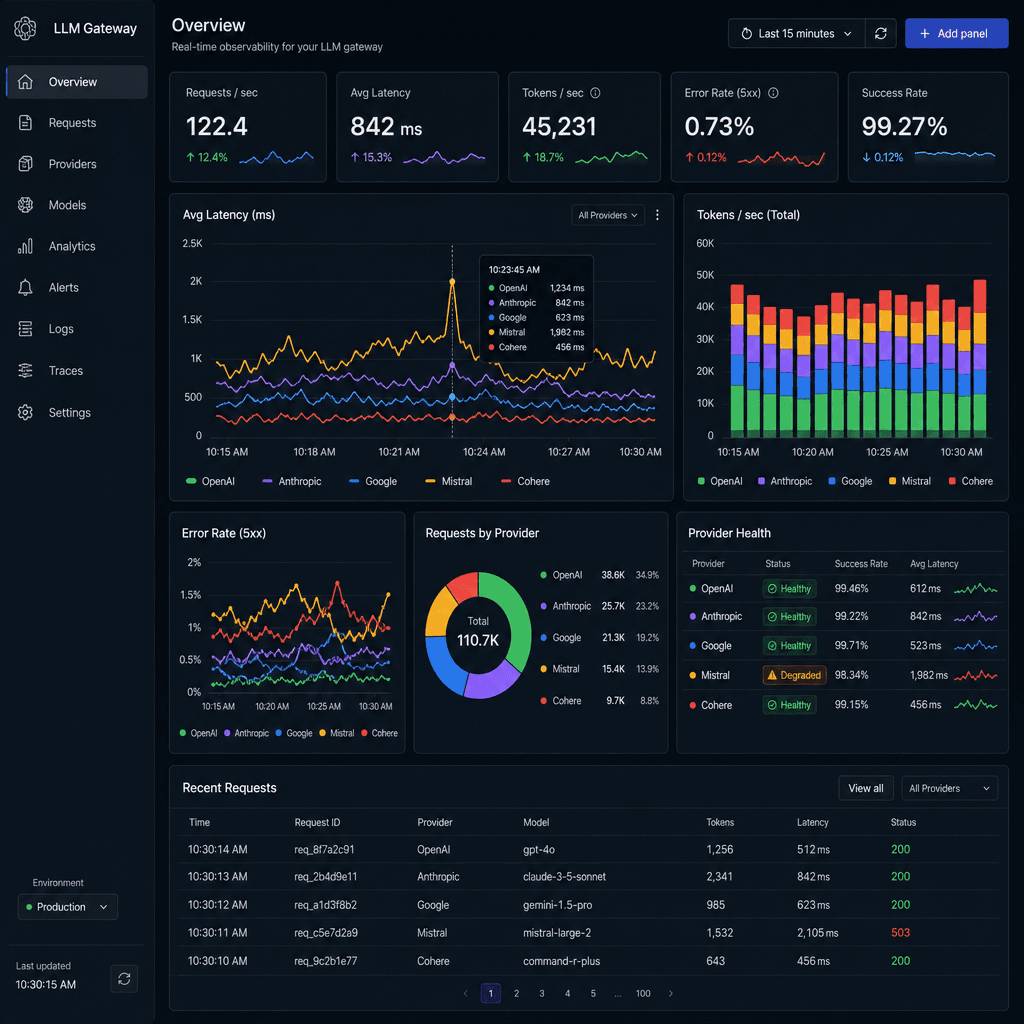The height and width of the screenshot is (1024, 1024).
Task: Click the Requests / sec stat card
Action: point(248,127)
